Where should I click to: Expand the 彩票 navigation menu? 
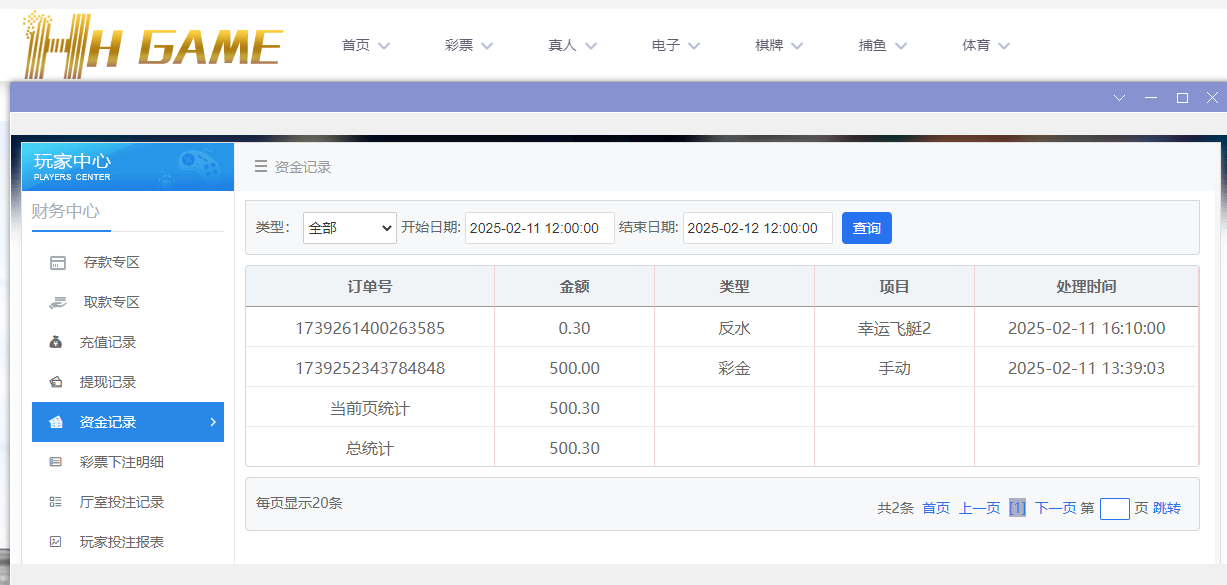(x=469, y=45)
